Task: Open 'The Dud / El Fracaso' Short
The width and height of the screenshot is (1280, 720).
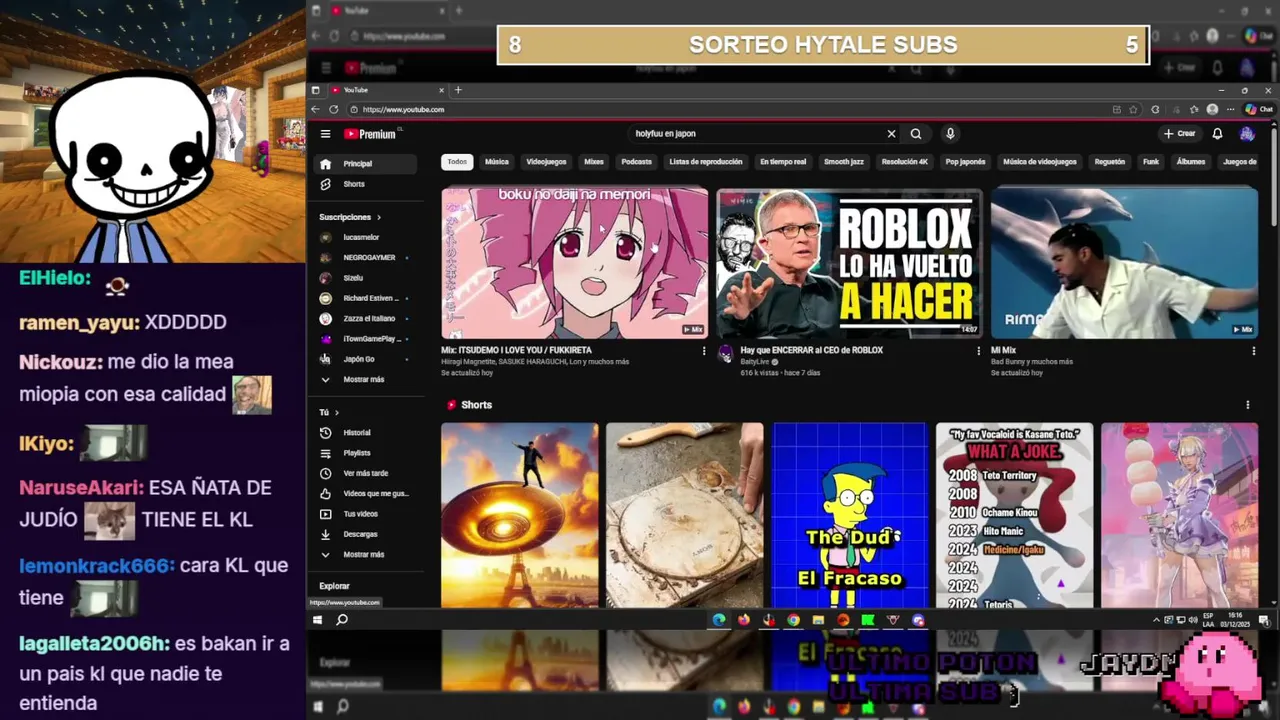Action: pyautogui.click(x=850, y=515)
